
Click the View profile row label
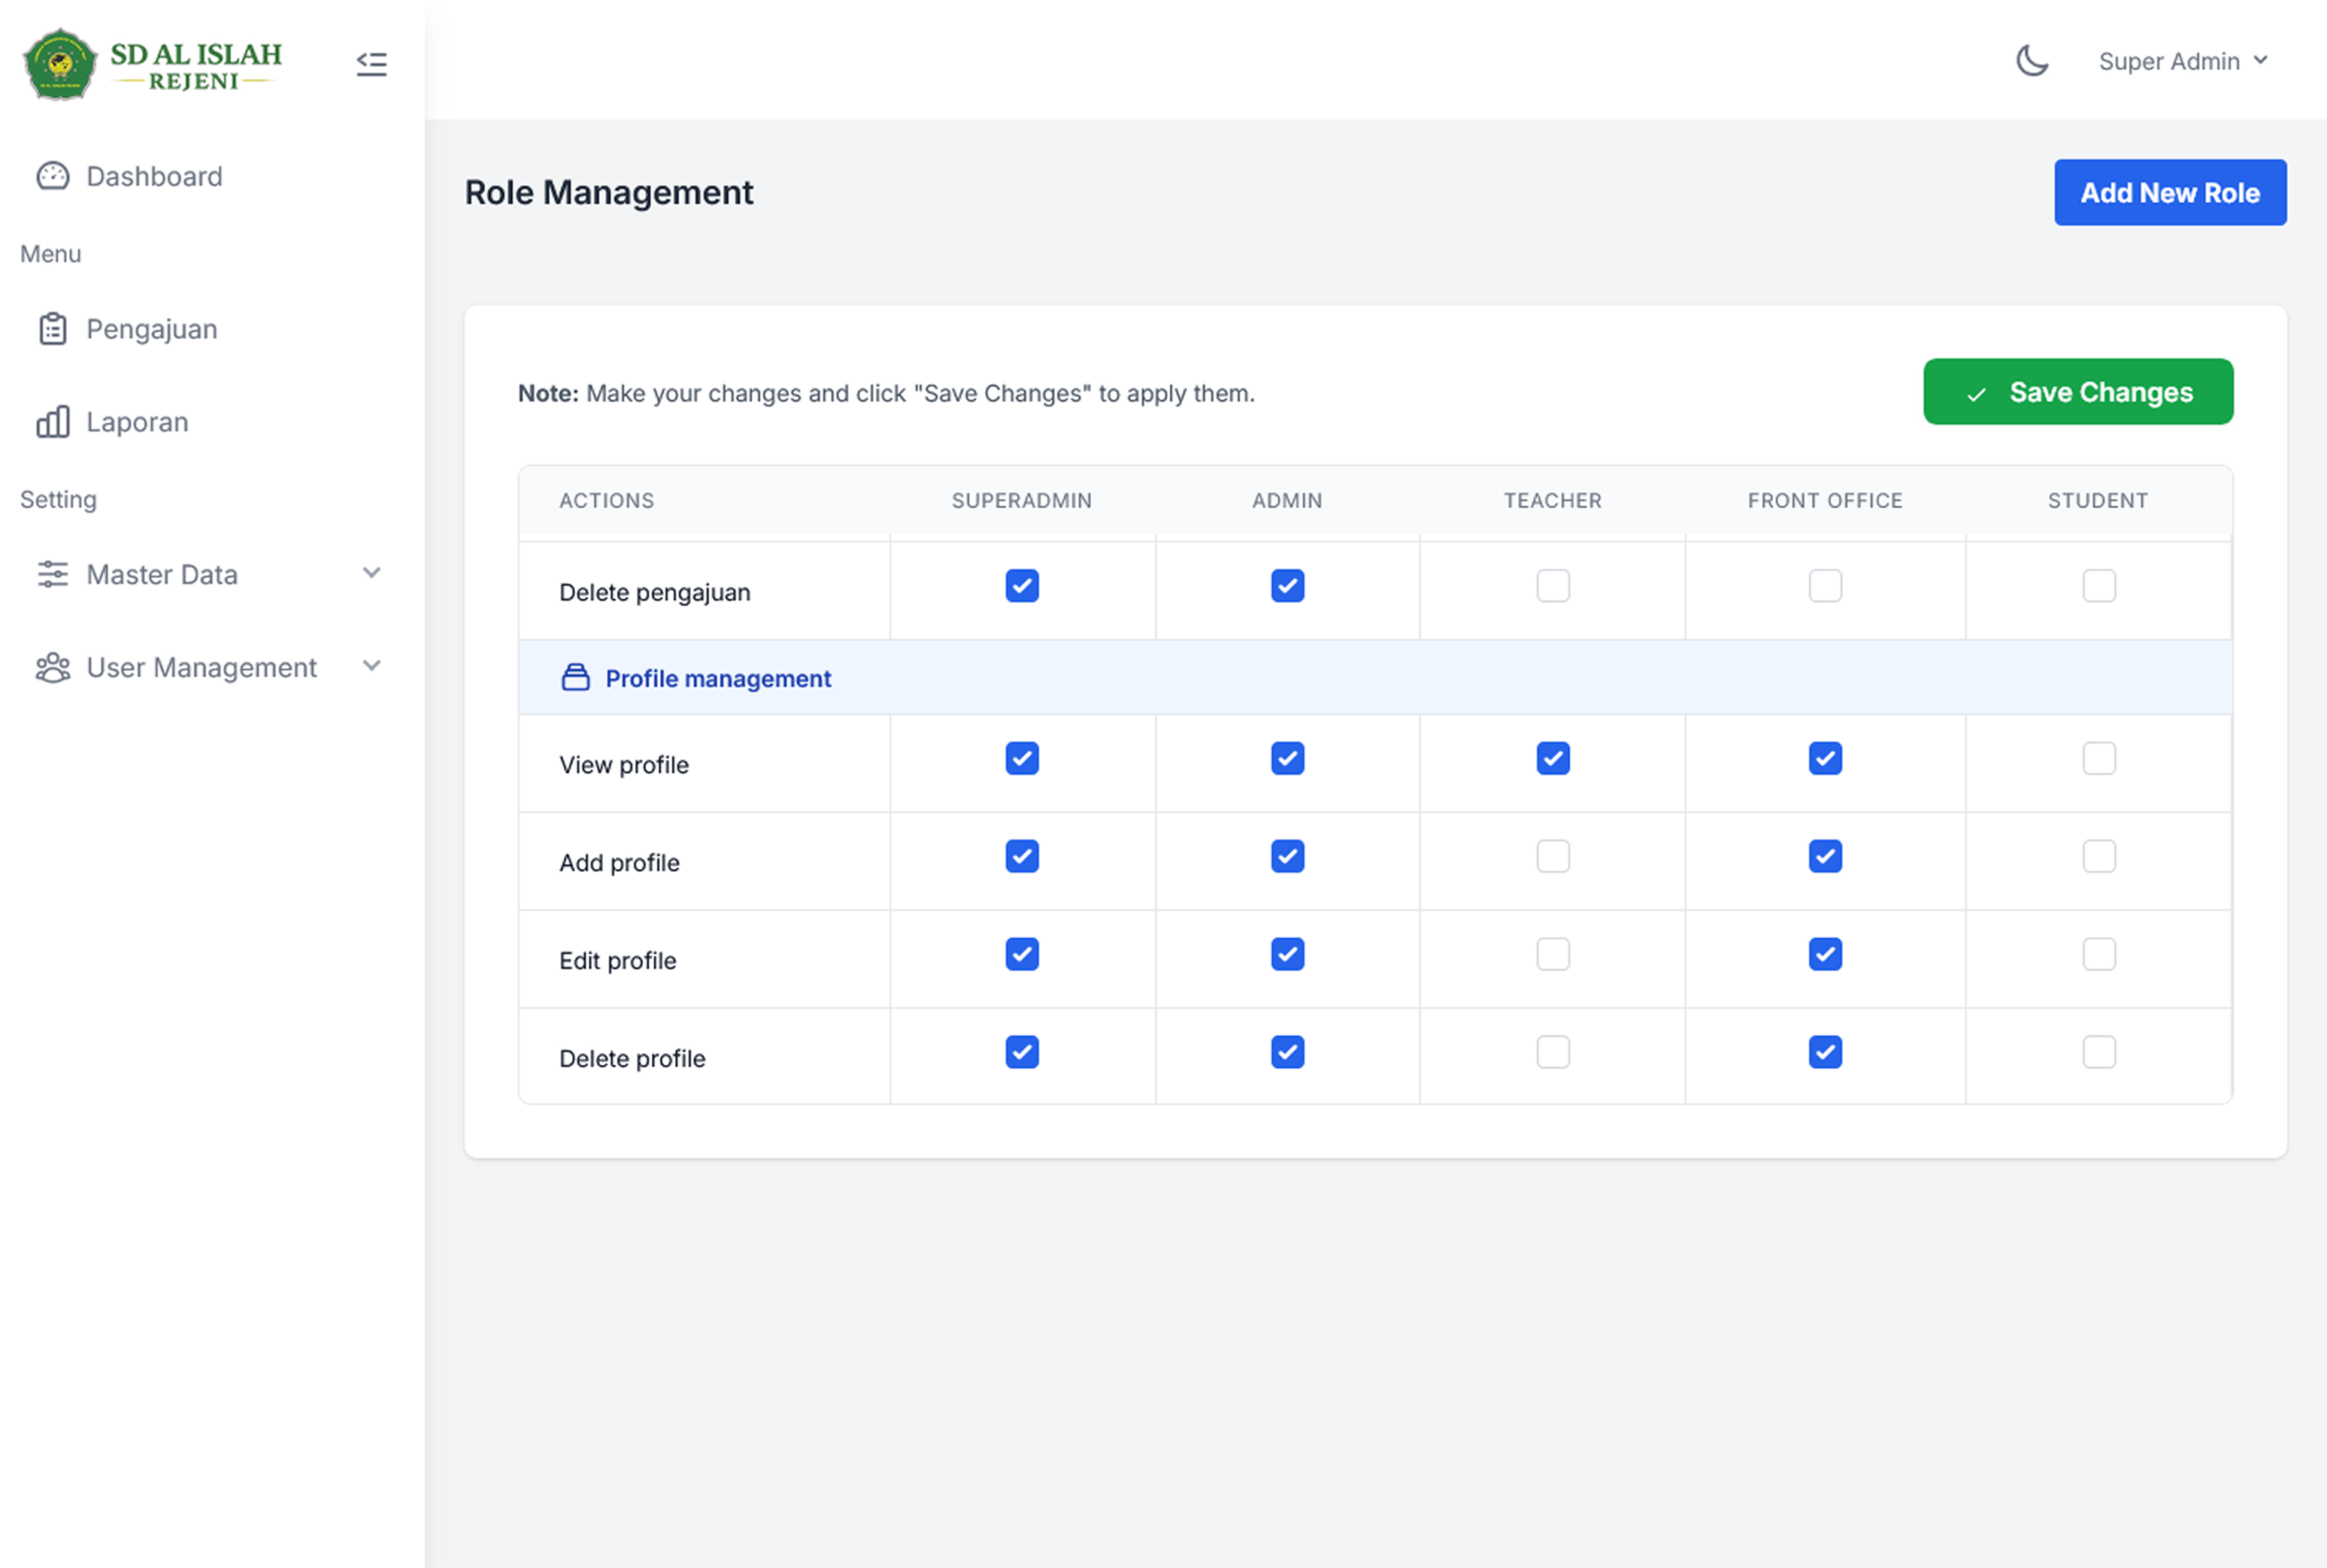[624, 765]
